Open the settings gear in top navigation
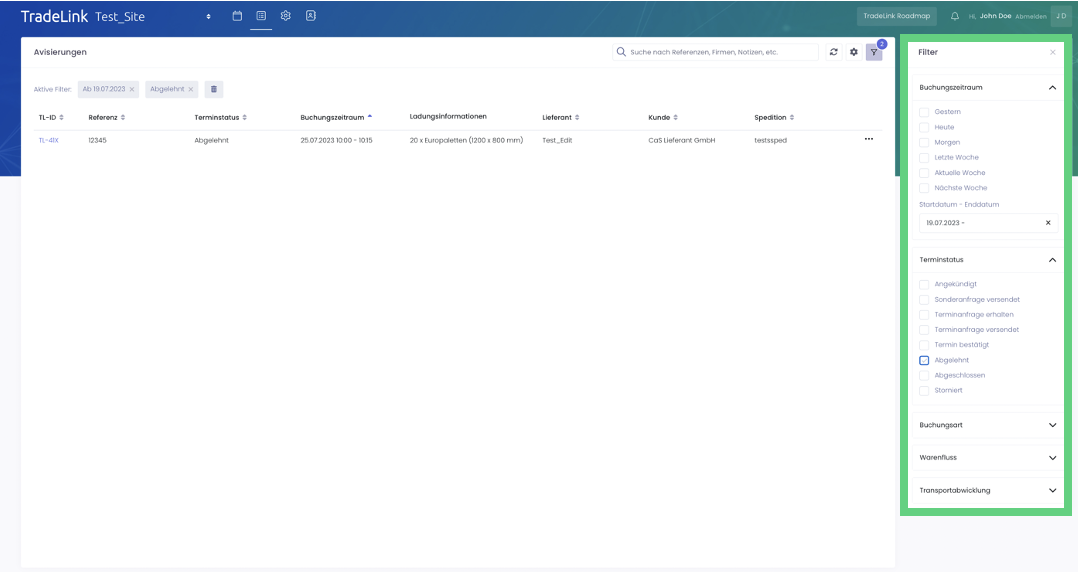This screenshot has width=1078, height=572. [286, 16]
